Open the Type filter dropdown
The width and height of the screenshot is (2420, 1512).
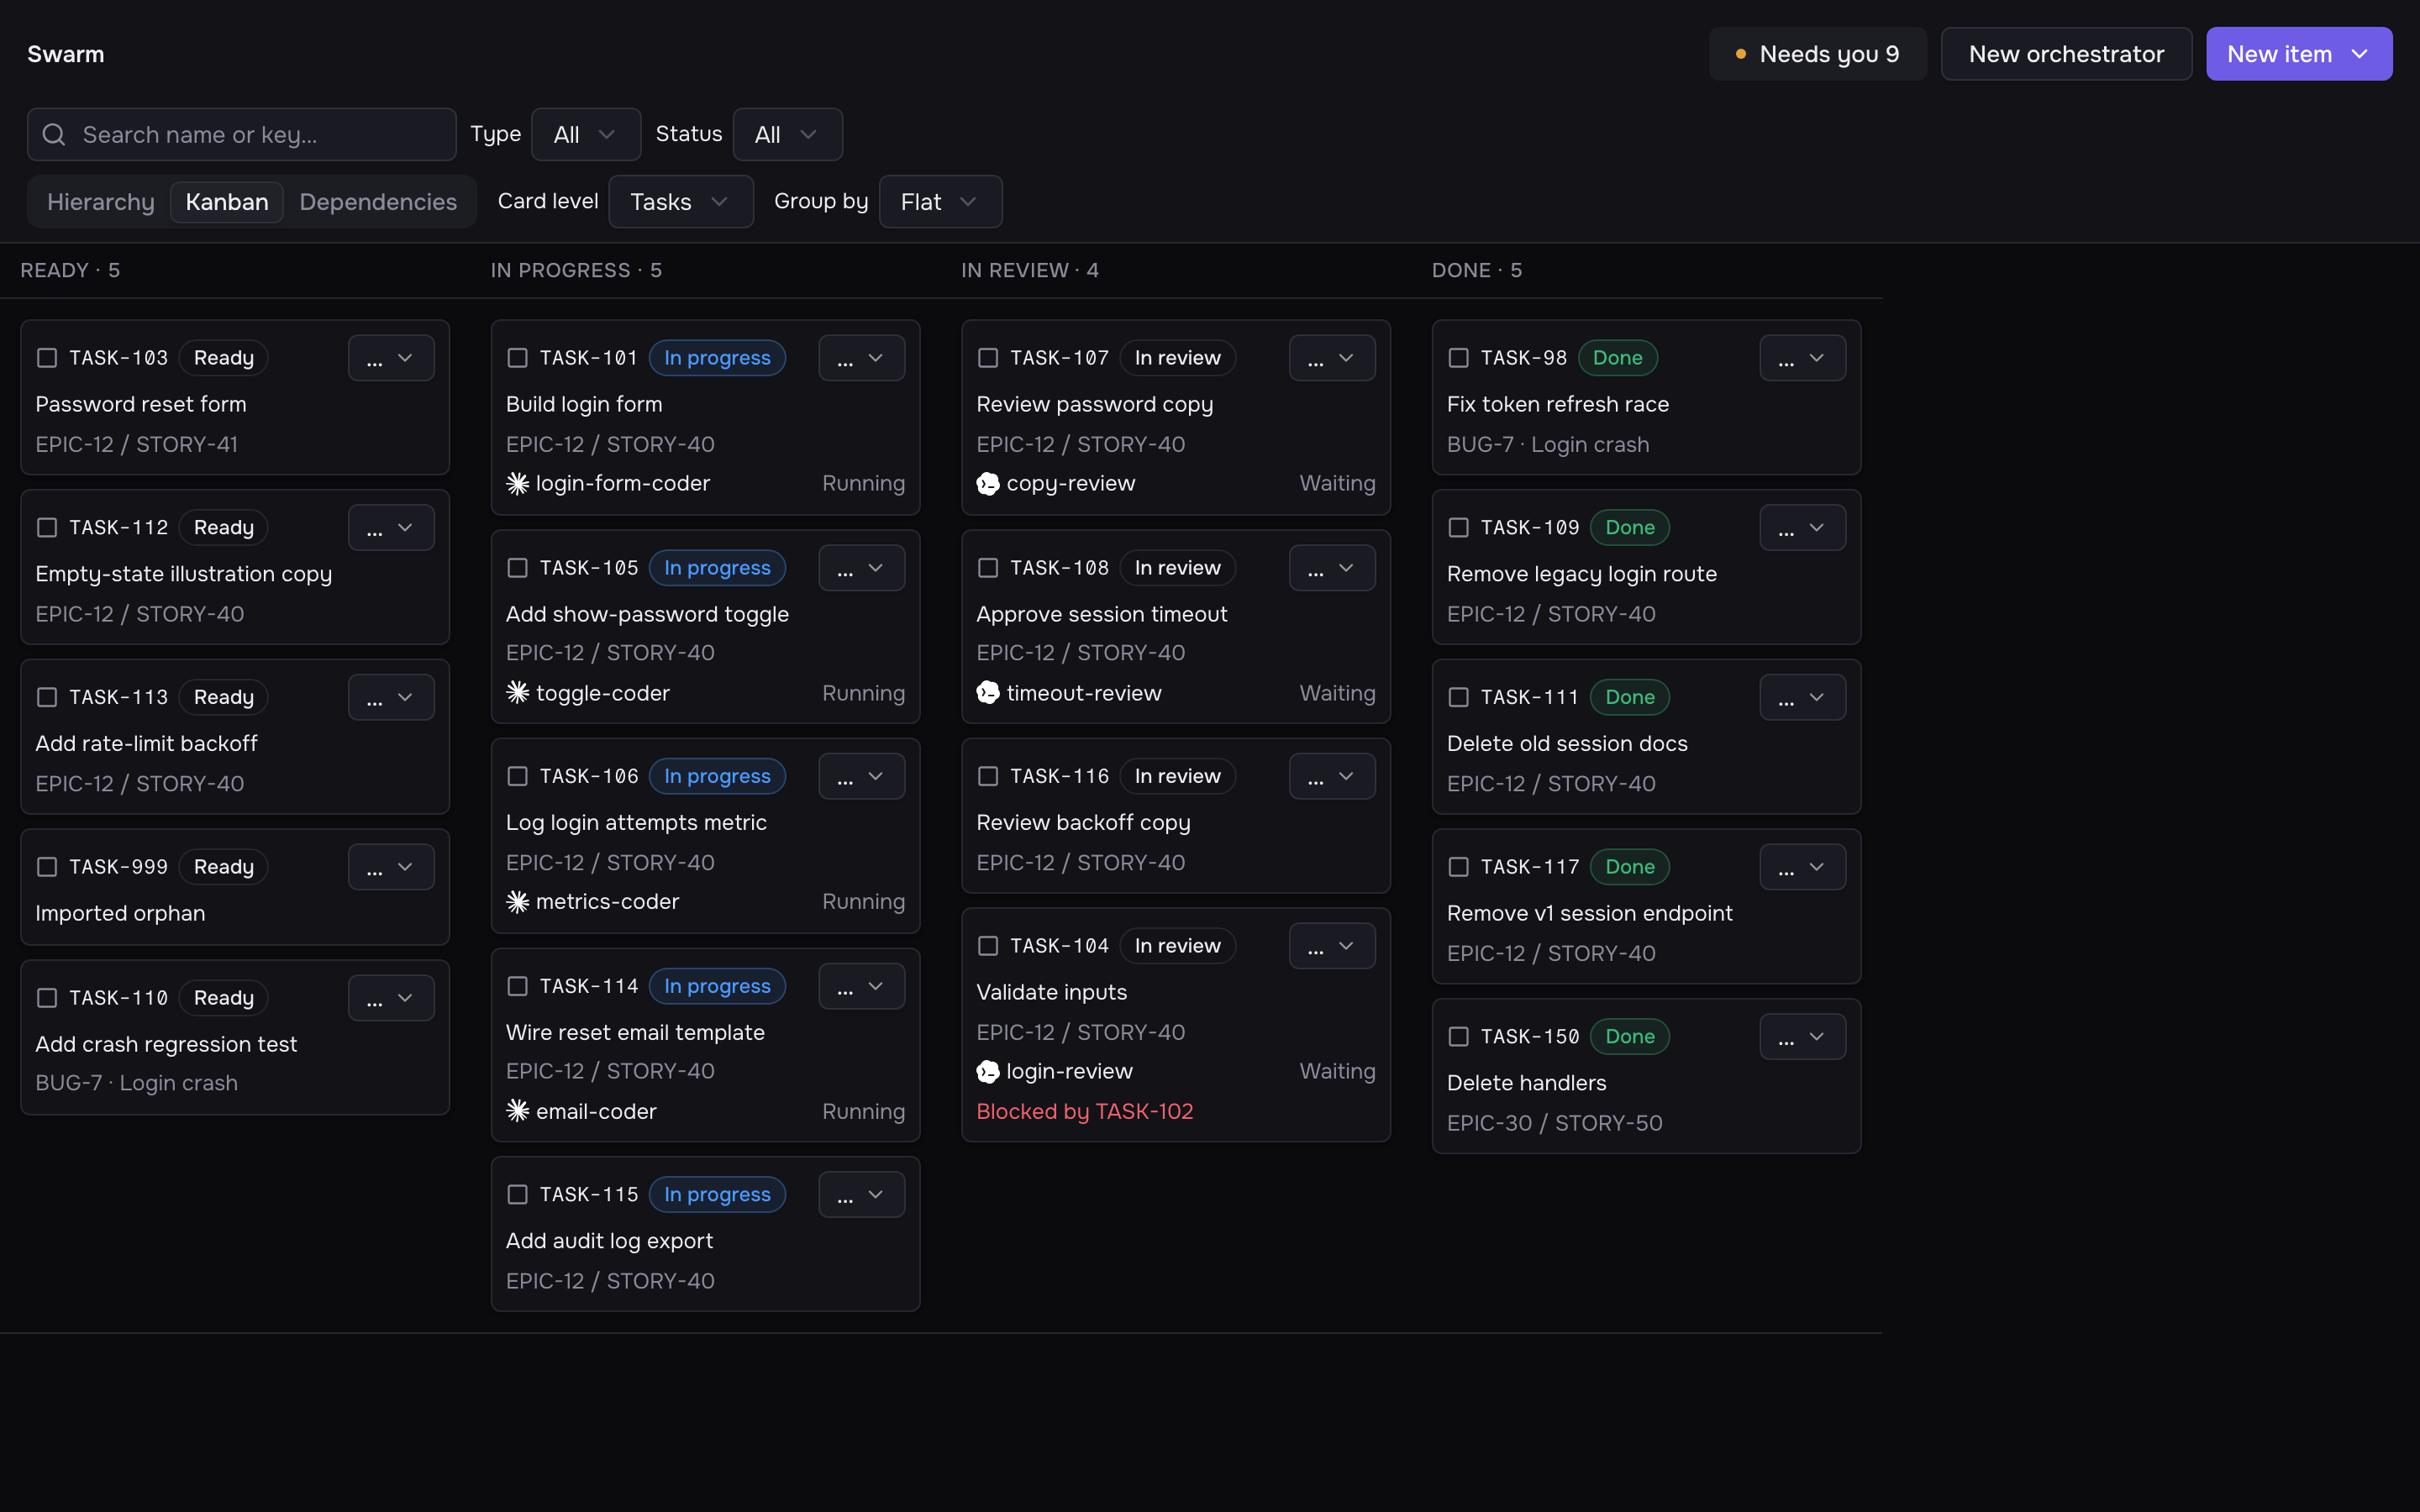(586, 135)
